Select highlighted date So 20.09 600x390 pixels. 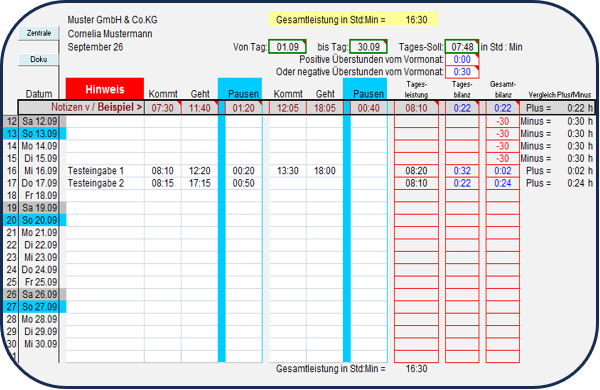click(x=39, y=220)
